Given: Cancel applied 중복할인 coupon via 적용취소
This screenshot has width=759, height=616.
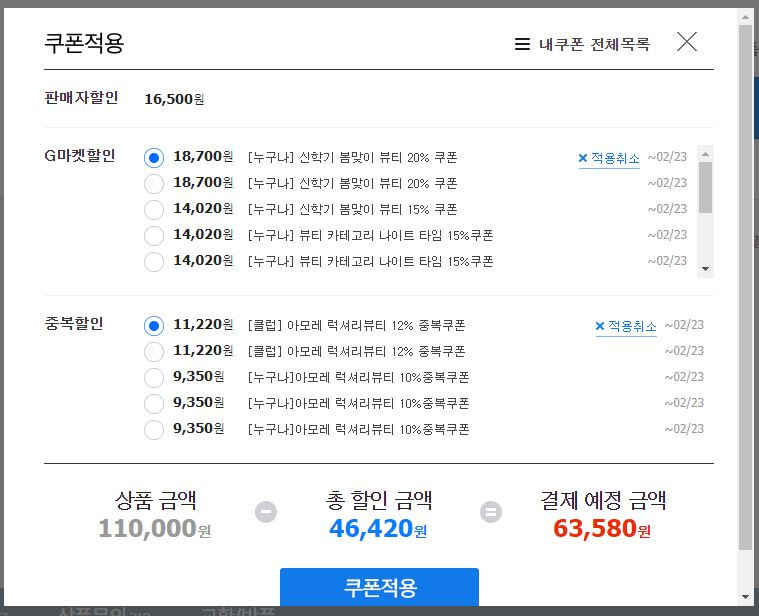Looking at the screenshot, I should pyautogui.click(x=626, y=326).
